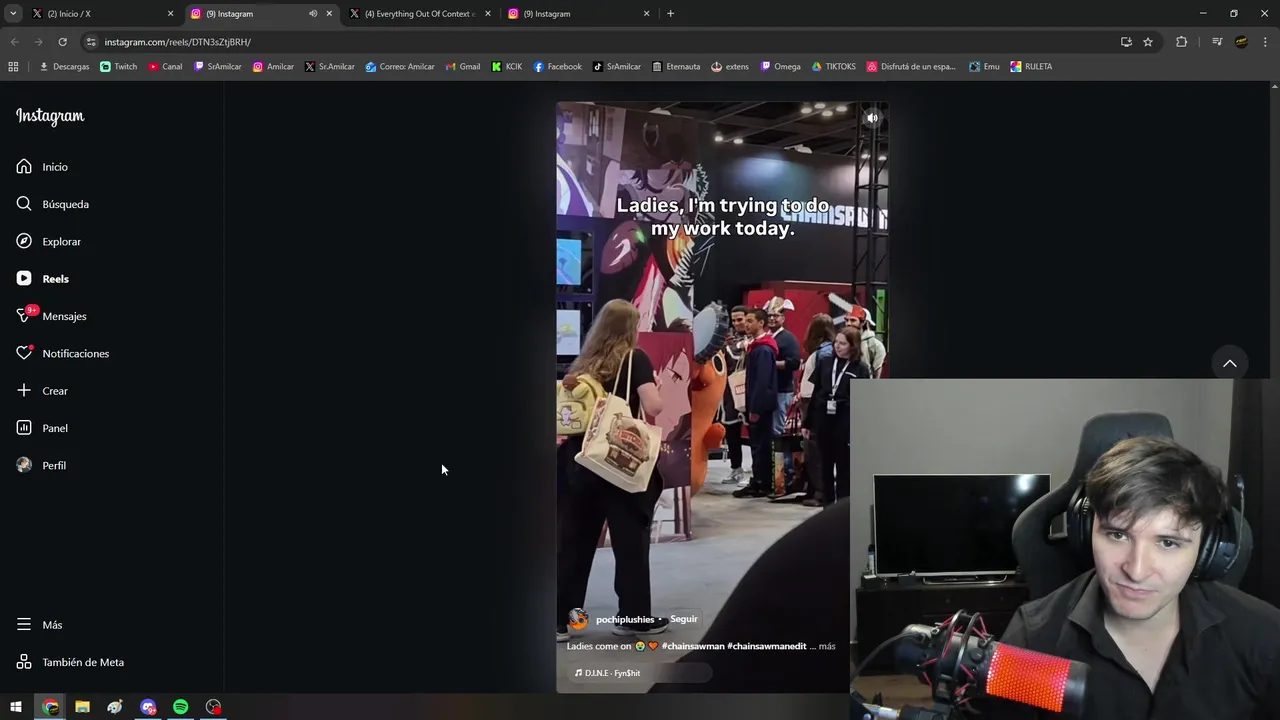Open bookmarks apps grid icon
Image resolution: width=1280 pixels, height=720 pixels.
click(13, 67)
